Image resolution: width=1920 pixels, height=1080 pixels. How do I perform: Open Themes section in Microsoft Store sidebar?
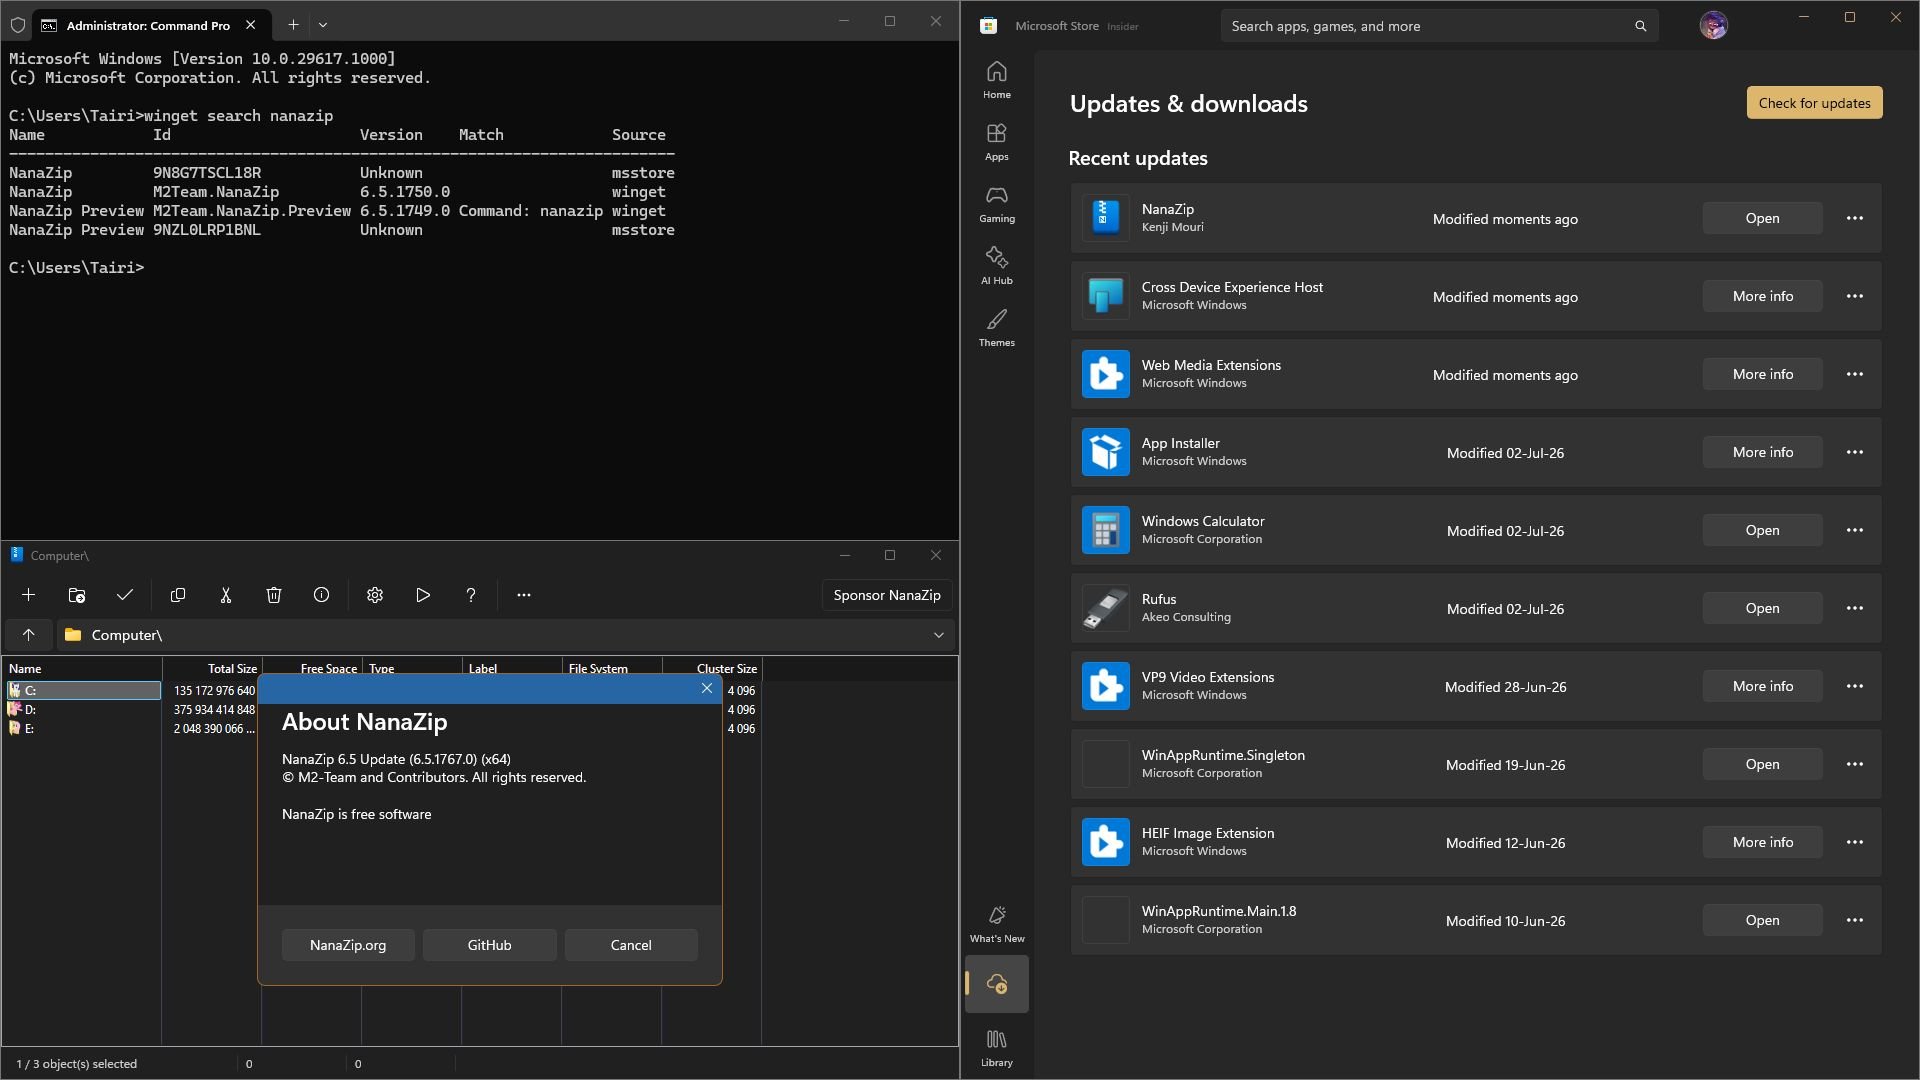(997, 328)
